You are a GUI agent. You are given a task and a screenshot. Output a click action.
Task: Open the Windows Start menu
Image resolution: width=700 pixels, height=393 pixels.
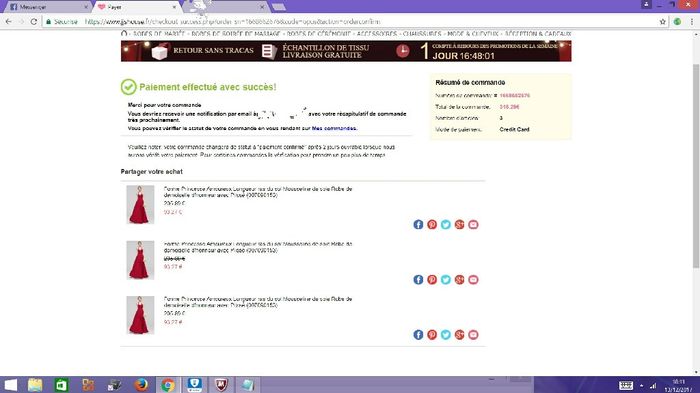[x=11, y=385]
